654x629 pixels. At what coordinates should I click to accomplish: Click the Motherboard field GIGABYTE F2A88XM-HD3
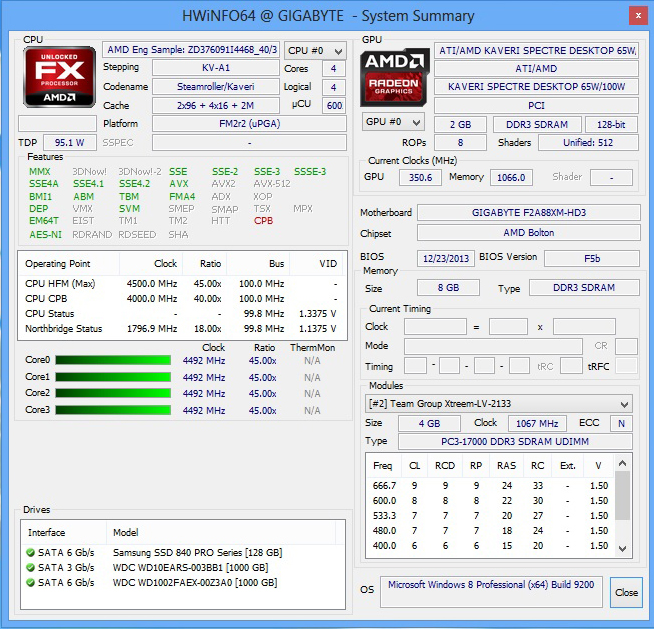pos(529,213)
